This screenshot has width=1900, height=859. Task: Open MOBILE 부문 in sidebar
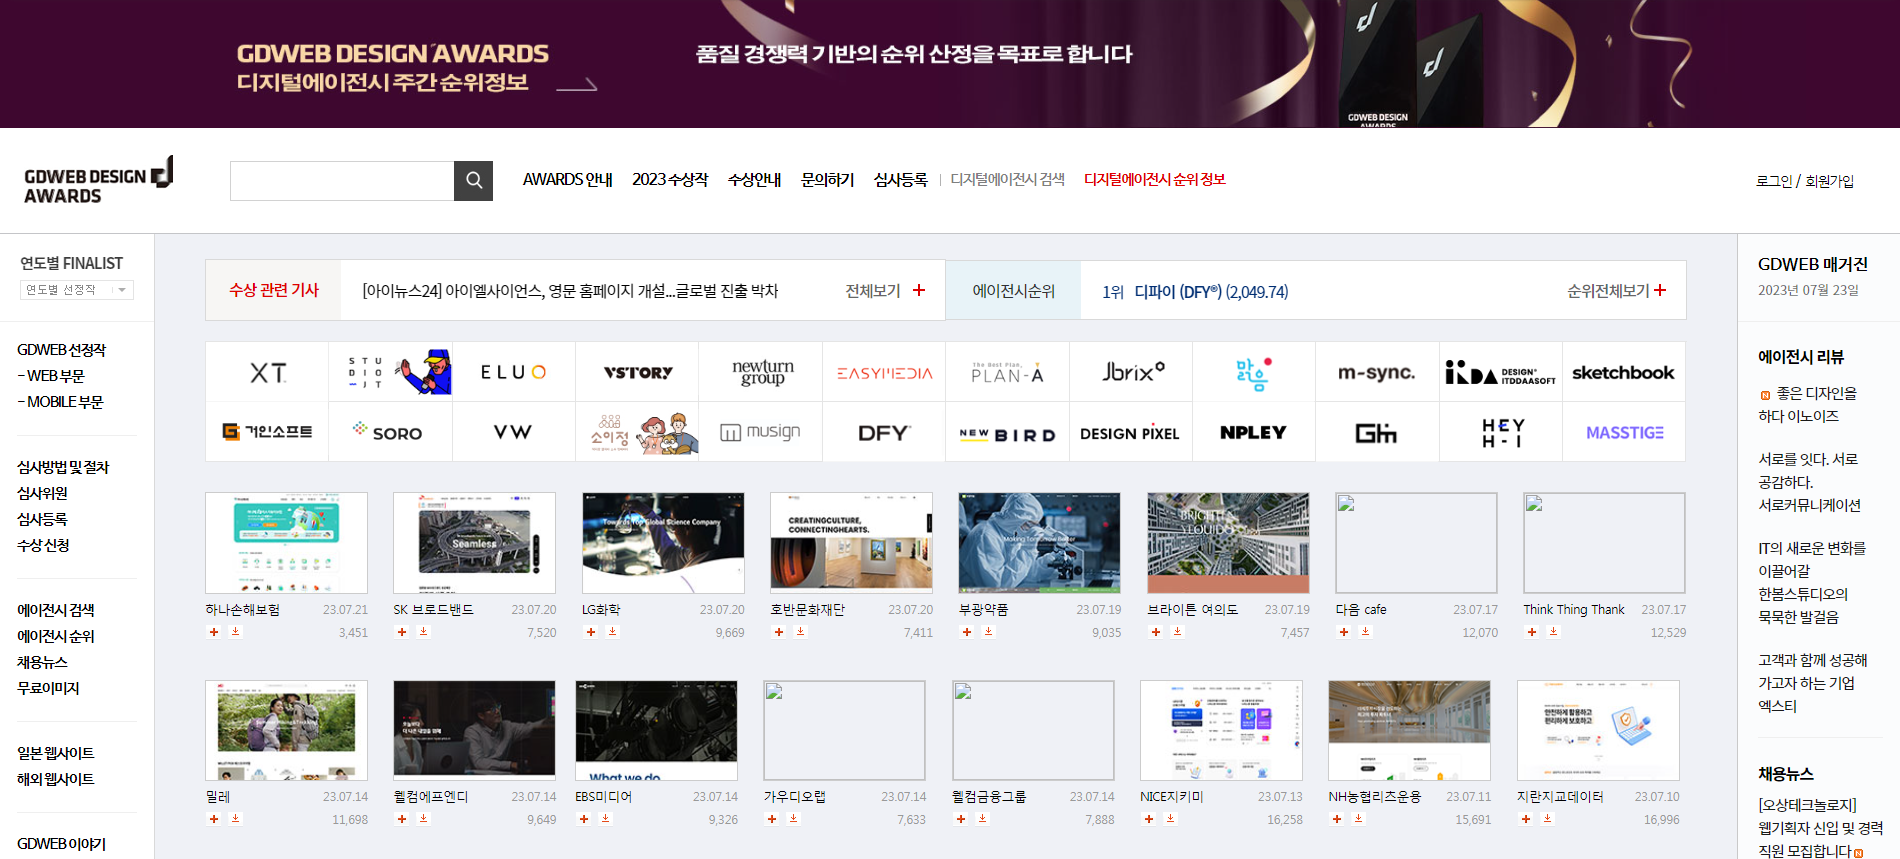click(x=60, y=402)
